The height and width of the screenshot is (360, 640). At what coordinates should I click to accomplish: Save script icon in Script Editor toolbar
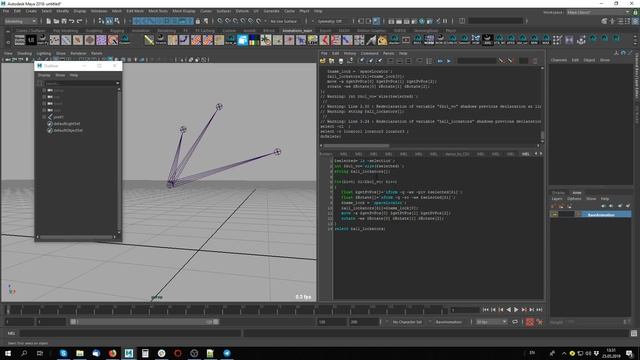[341, 61]
